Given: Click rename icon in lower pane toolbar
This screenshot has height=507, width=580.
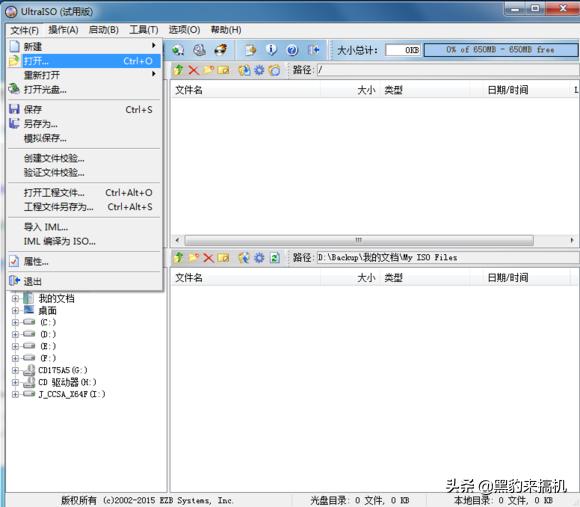Looking at the screenshot, I should (223, 257).
